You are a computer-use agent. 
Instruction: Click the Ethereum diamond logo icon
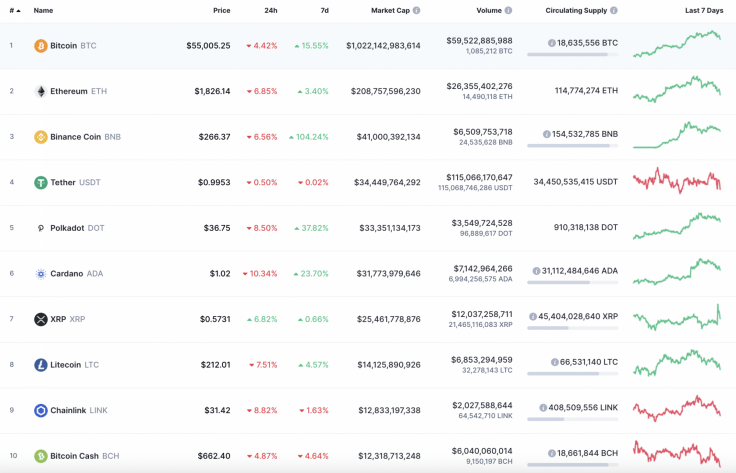coord(41,91)
